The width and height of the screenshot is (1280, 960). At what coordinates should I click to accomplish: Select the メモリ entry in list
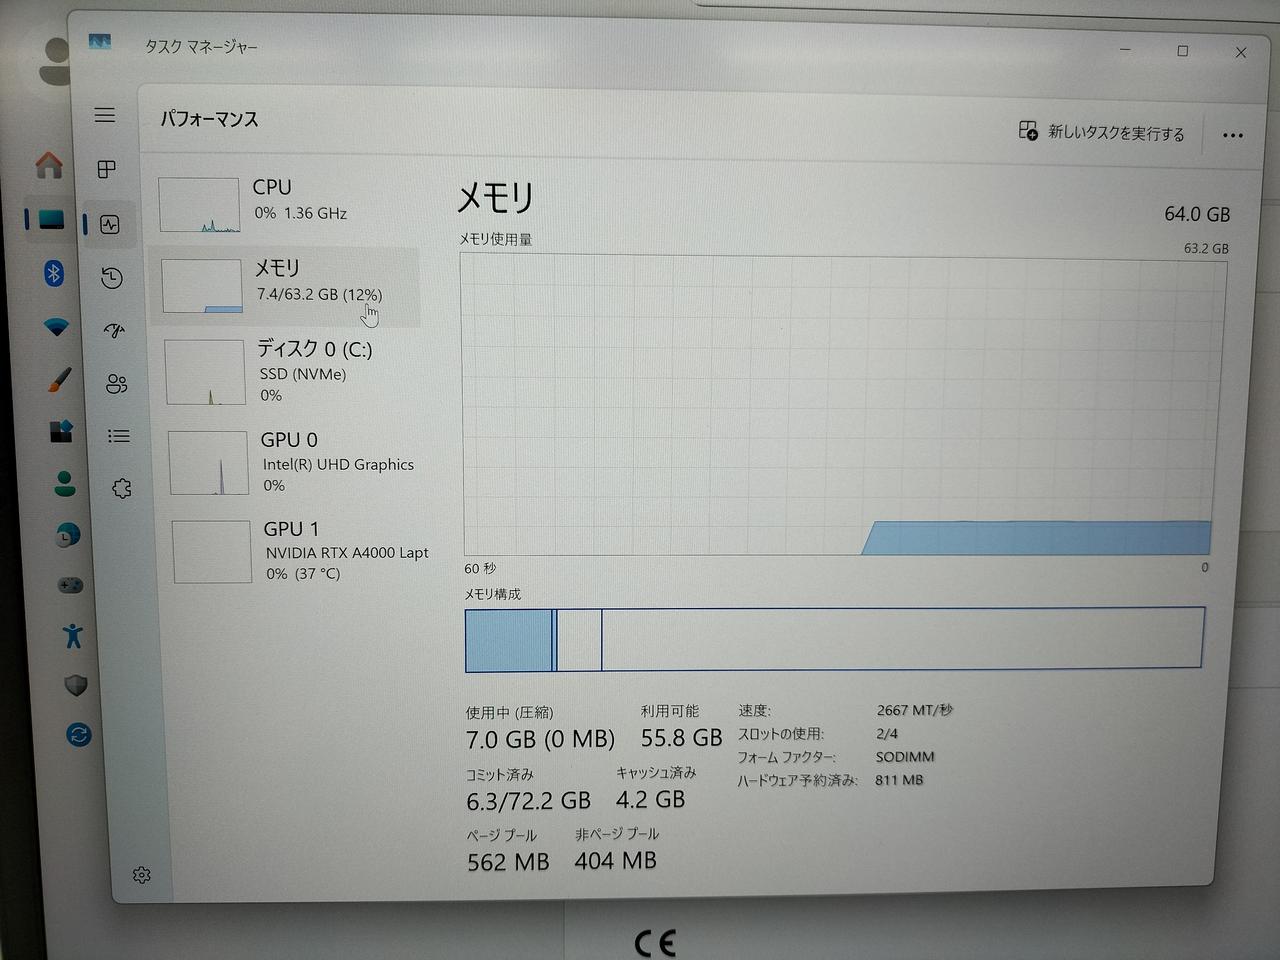click(290, 283)
